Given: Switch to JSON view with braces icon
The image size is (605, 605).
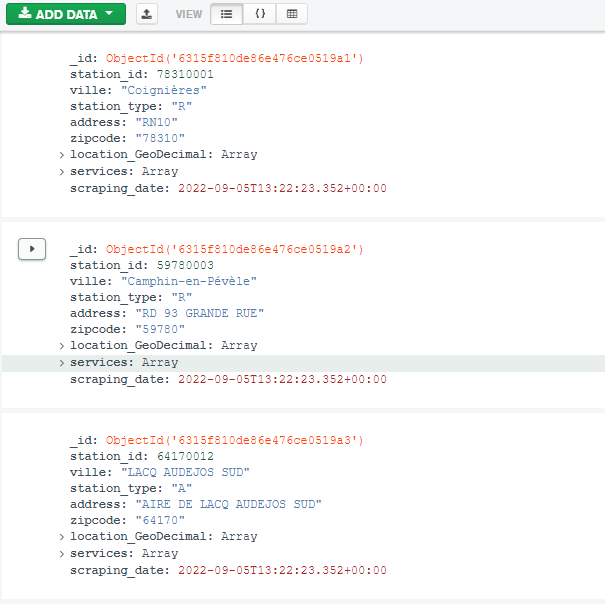Looking at the screenshot, I should click(259, 14).
